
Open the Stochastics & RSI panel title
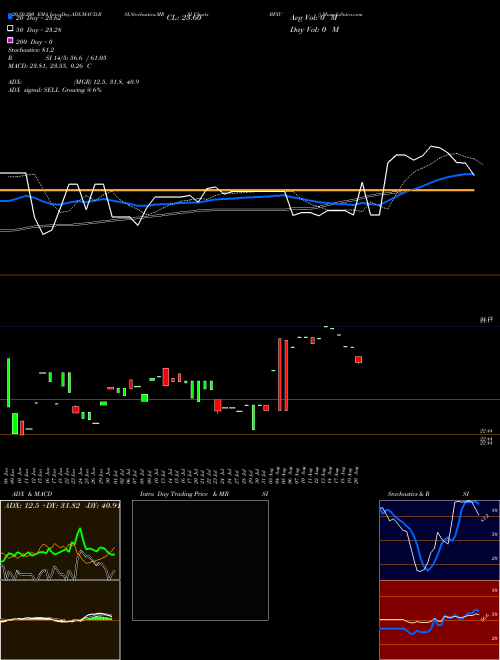[428, 494]
